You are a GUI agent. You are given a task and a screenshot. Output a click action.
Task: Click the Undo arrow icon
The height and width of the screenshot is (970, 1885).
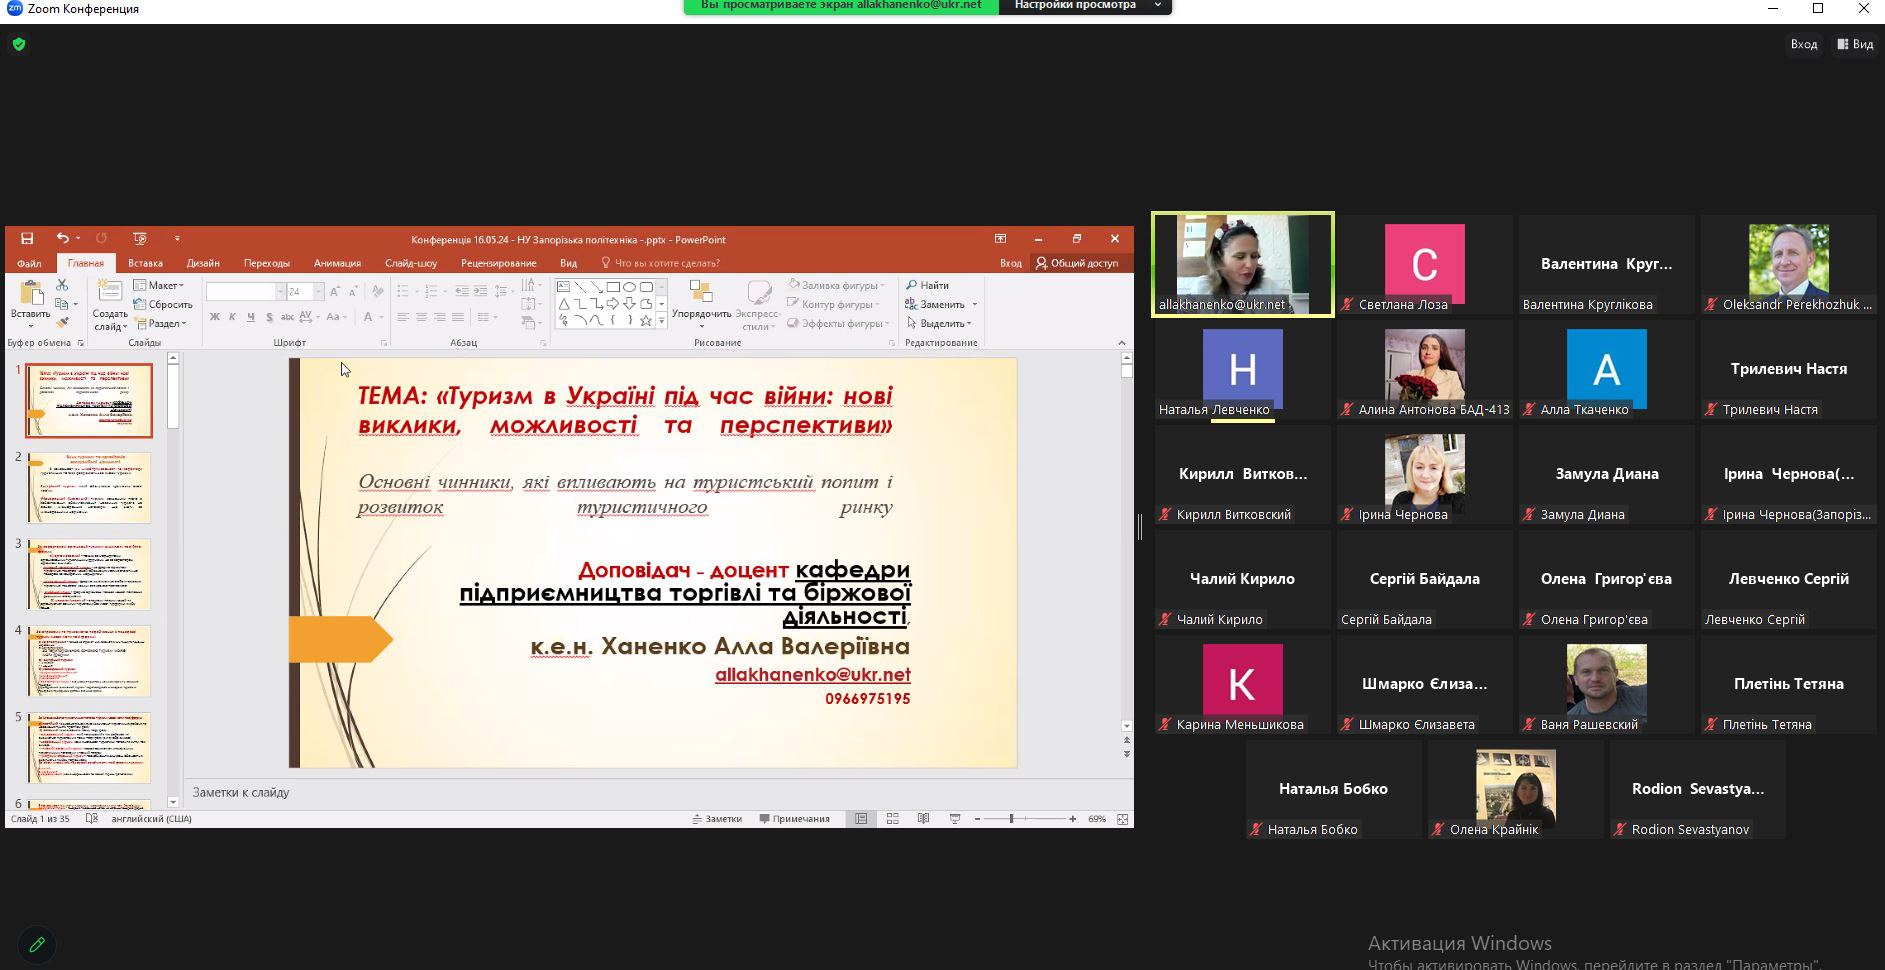[x=62, y=239]
